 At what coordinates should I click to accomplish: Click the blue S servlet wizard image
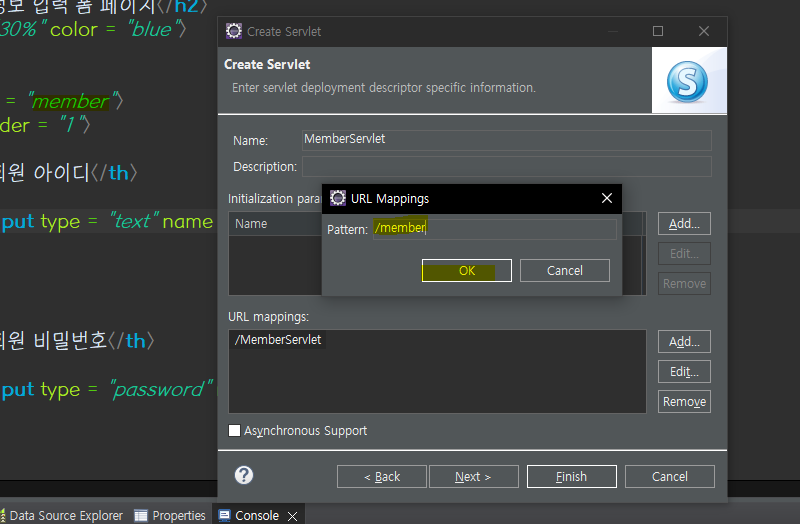click(687, 82)
